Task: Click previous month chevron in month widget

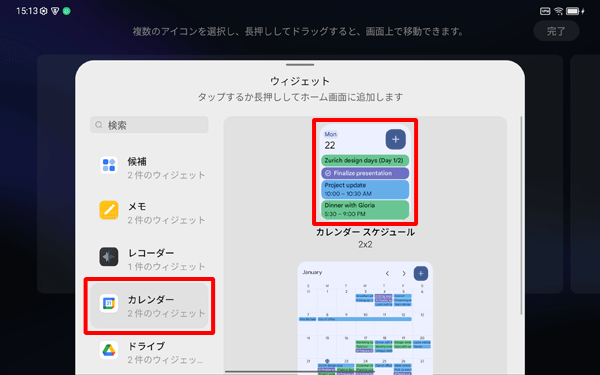Action: point(387,273)
